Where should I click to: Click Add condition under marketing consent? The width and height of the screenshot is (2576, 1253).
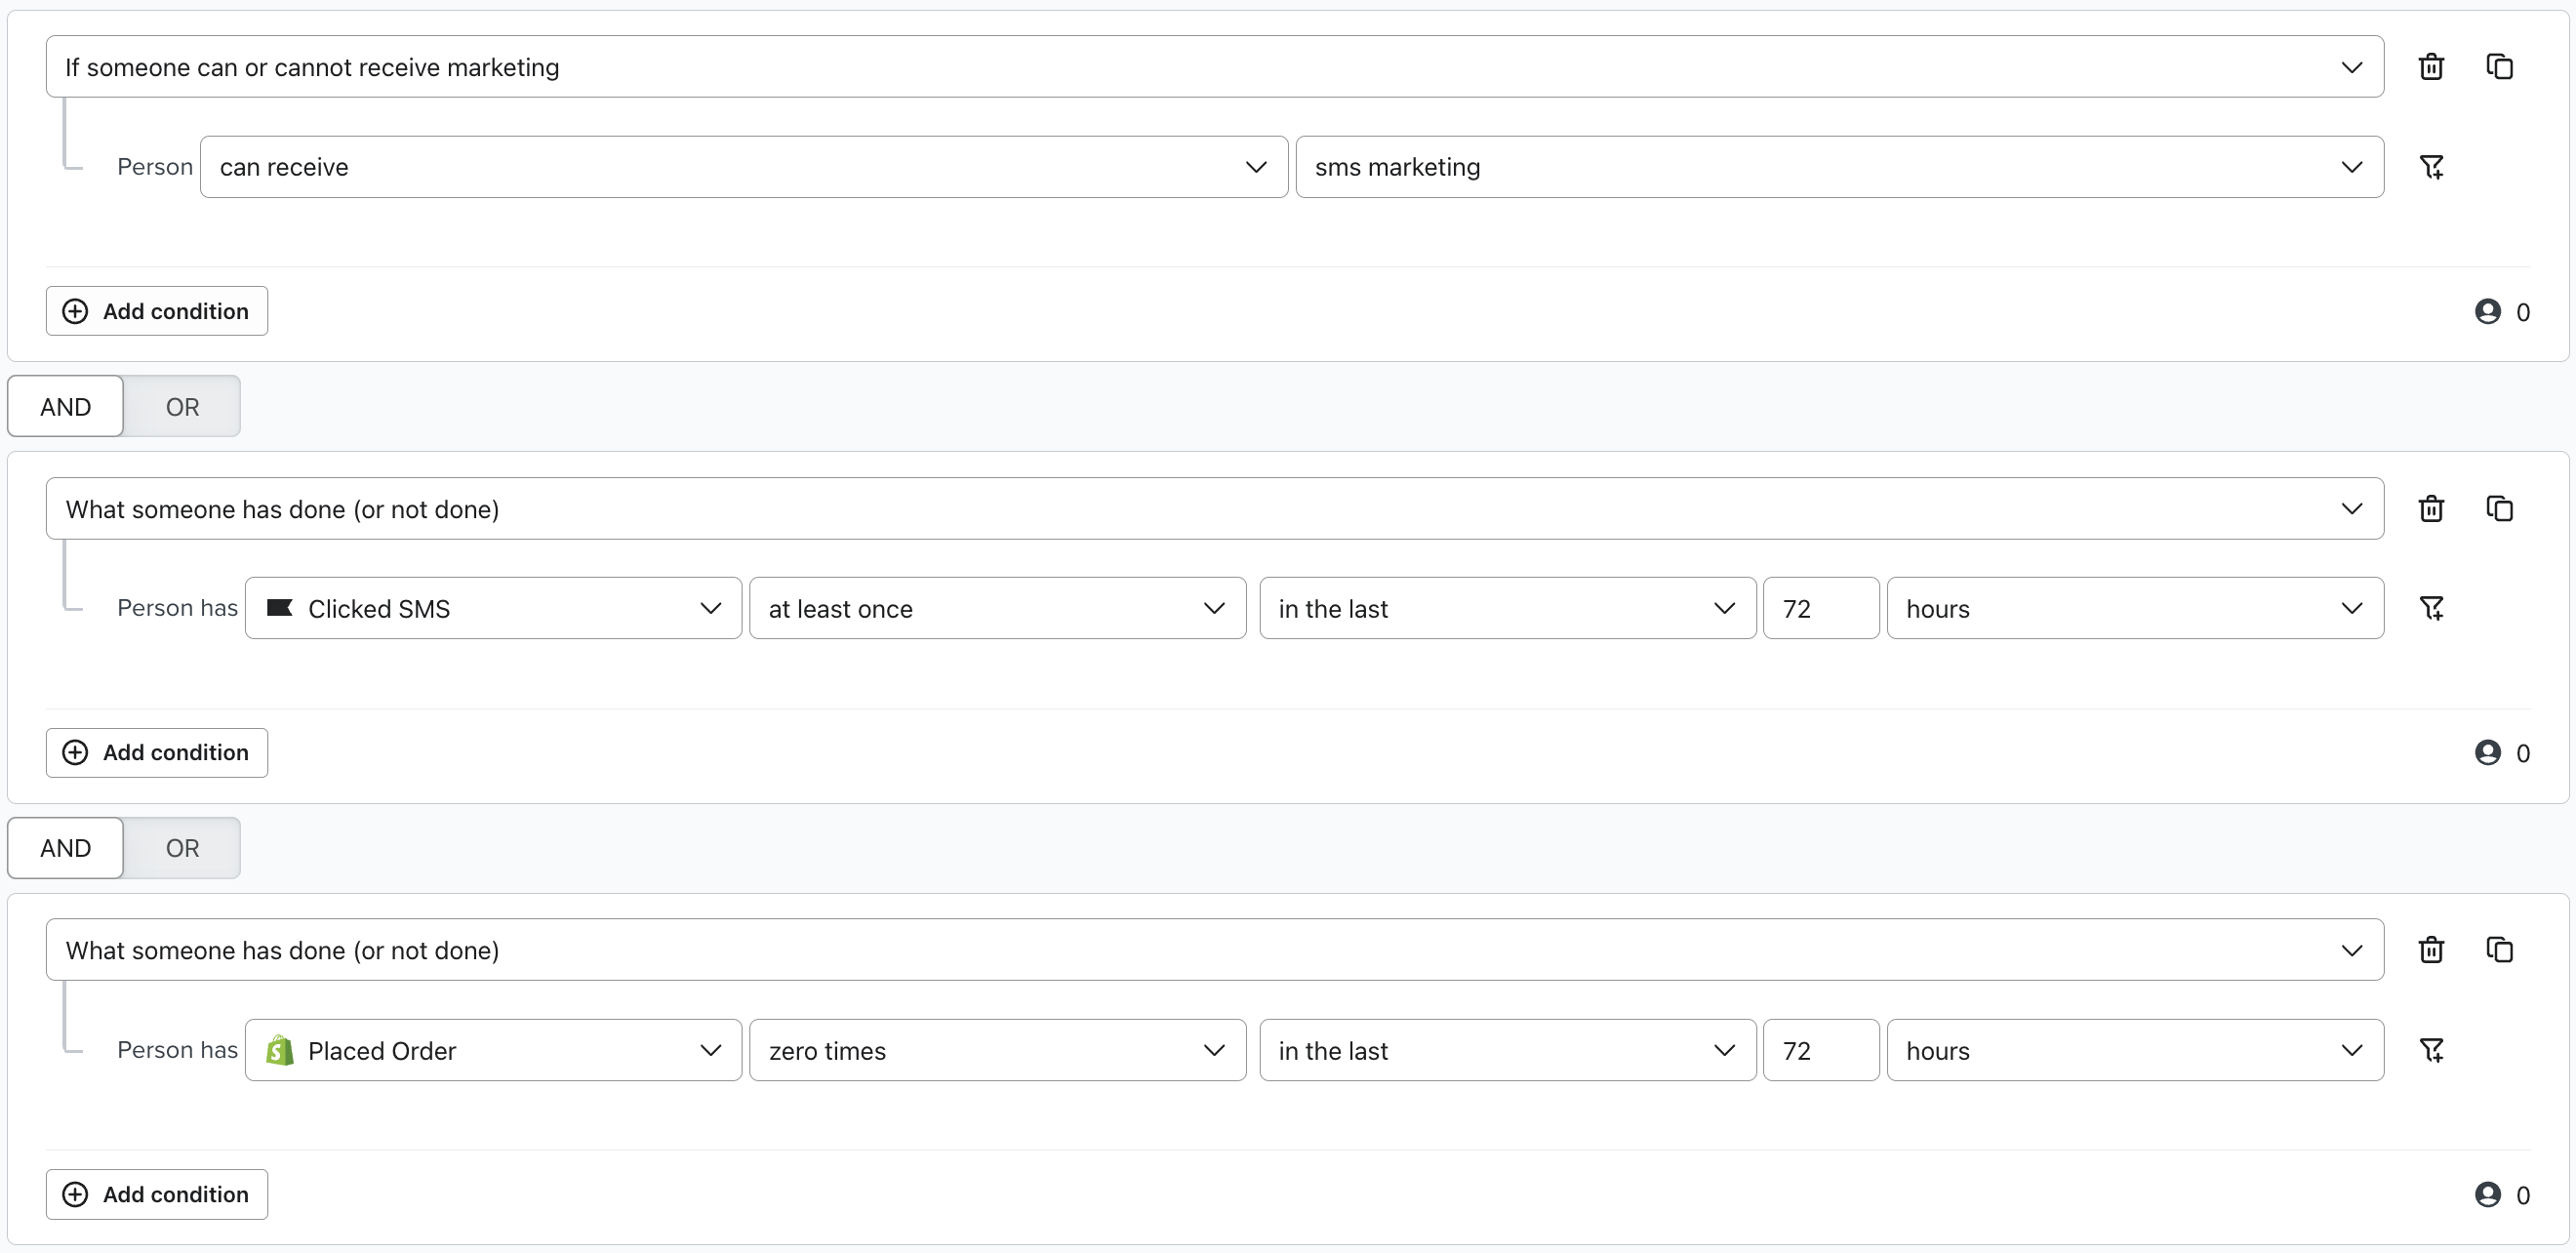point(157,311)
